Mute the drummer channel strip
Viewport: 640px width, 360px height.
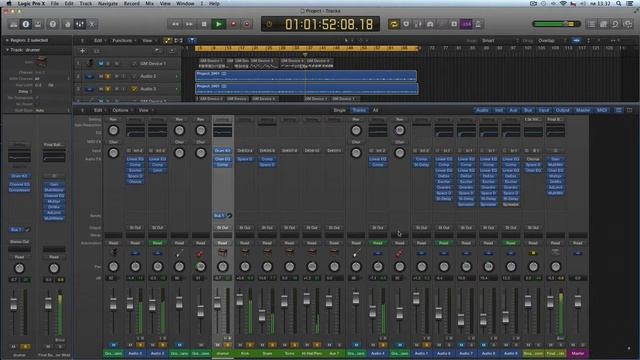coord(218,345)
